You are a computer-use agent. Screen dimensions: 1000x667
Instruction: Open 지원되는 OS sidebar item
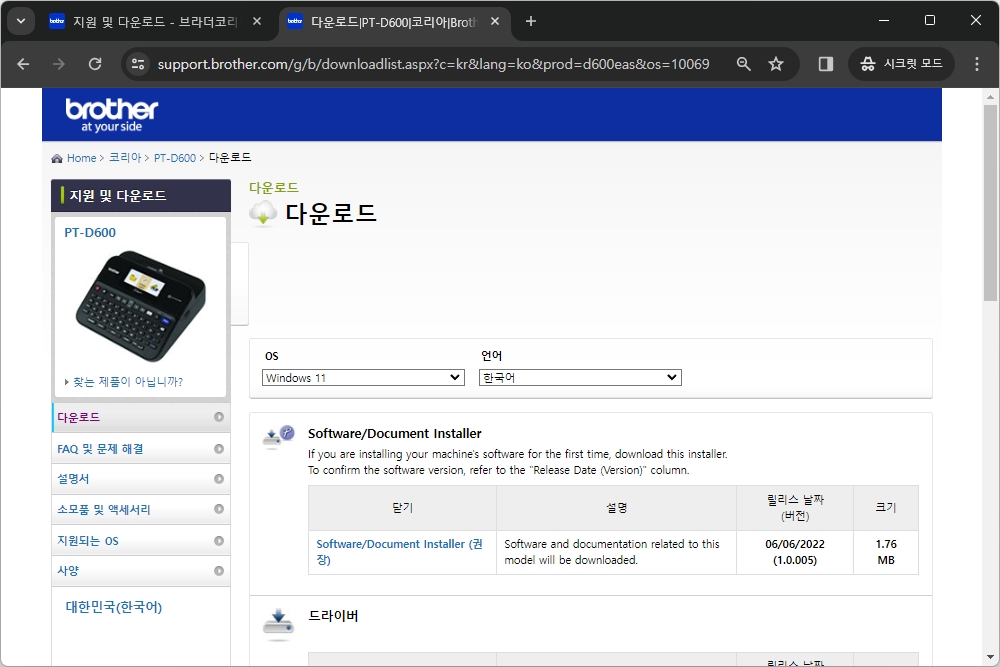tap(141, 541)
